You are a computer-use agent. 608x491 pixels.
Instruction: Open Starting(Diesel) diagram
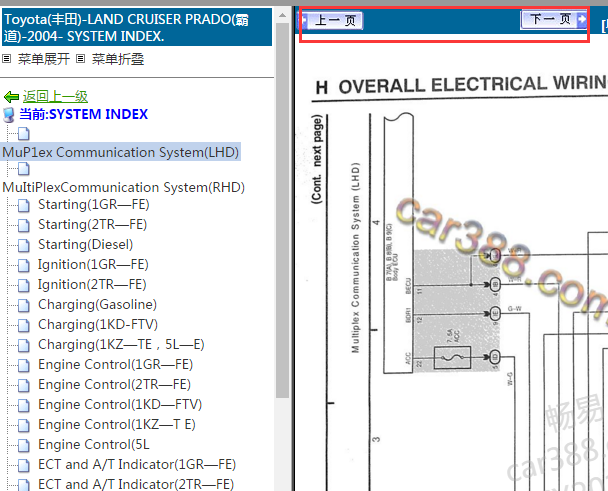86,244
